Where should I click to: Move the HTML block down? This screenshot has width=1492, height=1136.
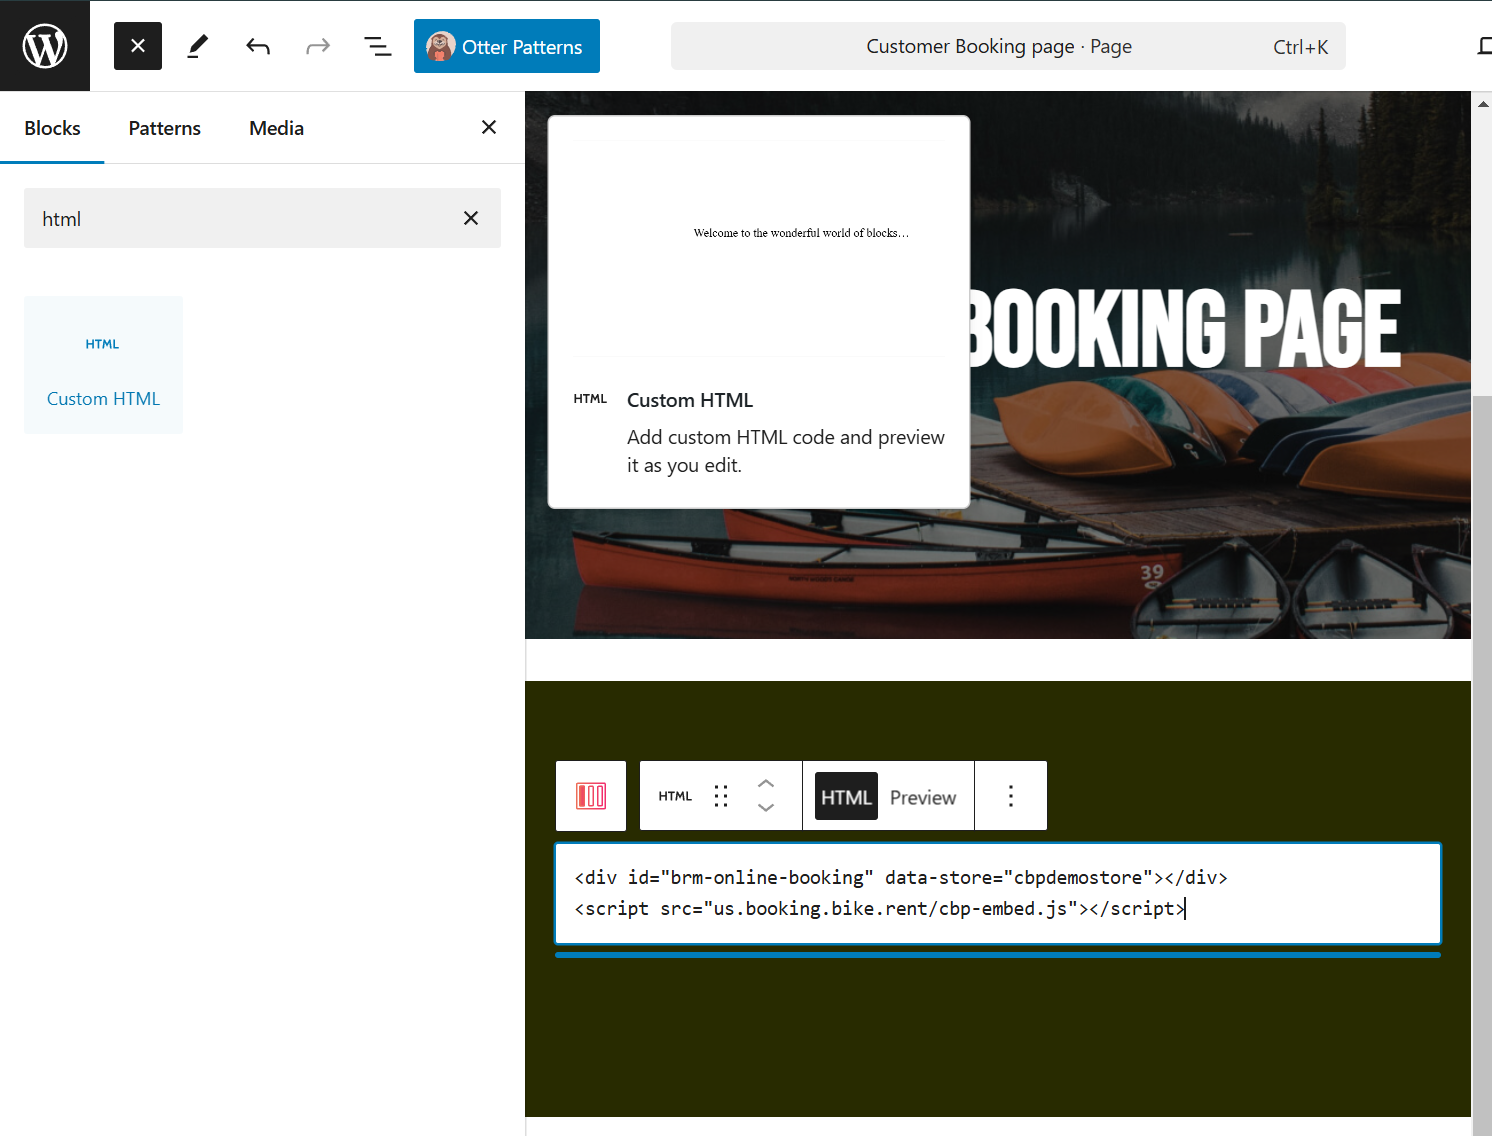[766, 808]
